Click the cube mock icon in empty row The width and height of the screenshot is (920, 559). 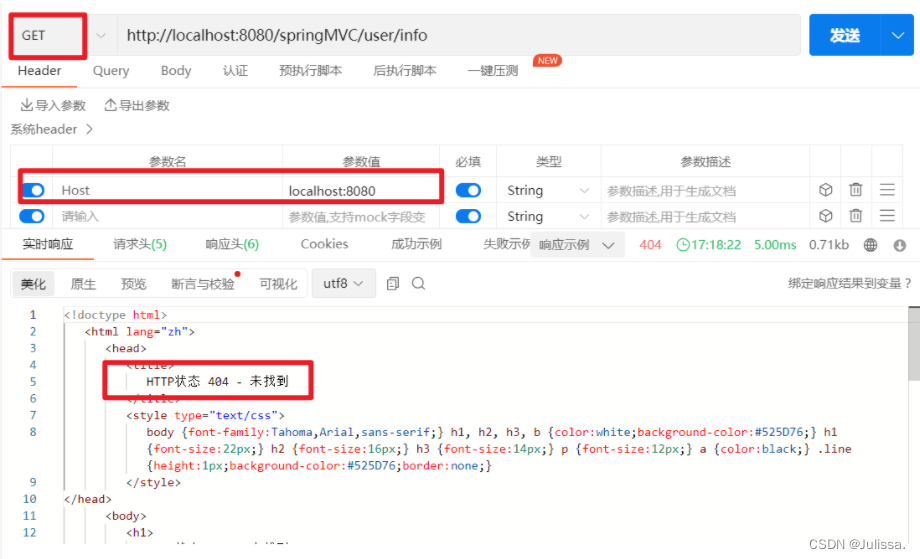point(826,216)
